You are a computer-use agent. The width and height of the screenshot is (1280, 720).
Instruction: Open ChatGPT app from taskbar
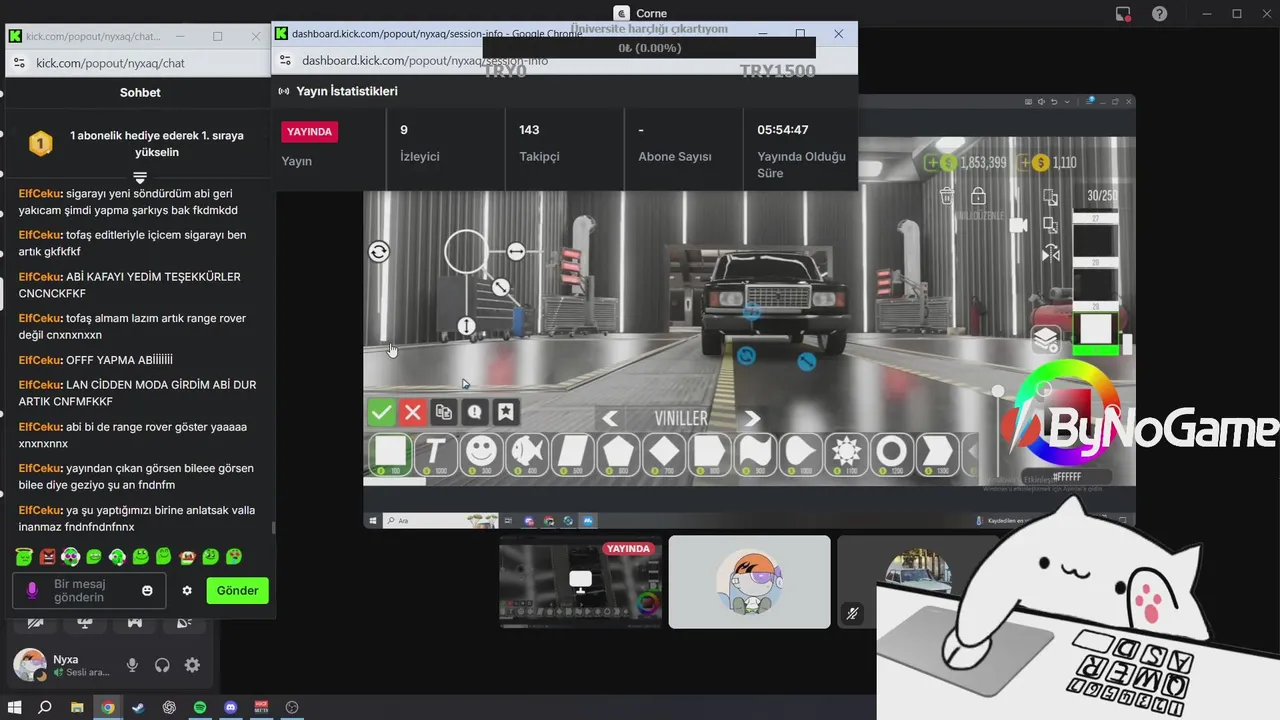[x=169, y=707]
